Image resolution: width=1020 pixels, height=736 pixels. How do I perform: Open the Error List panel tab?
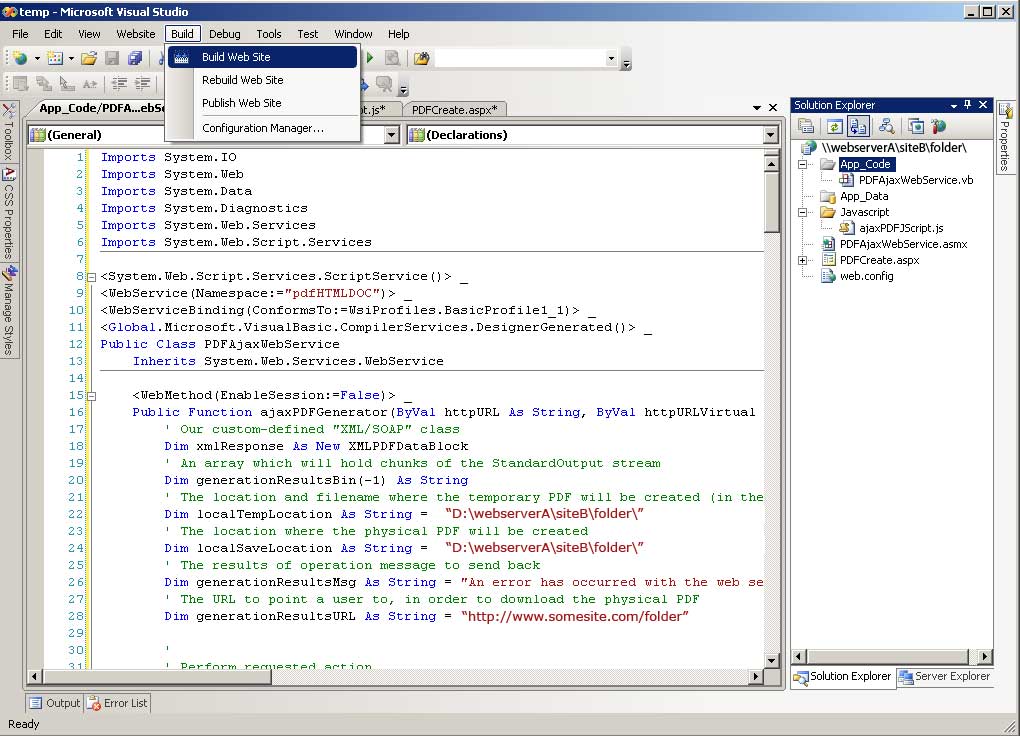tap(117, 703)
